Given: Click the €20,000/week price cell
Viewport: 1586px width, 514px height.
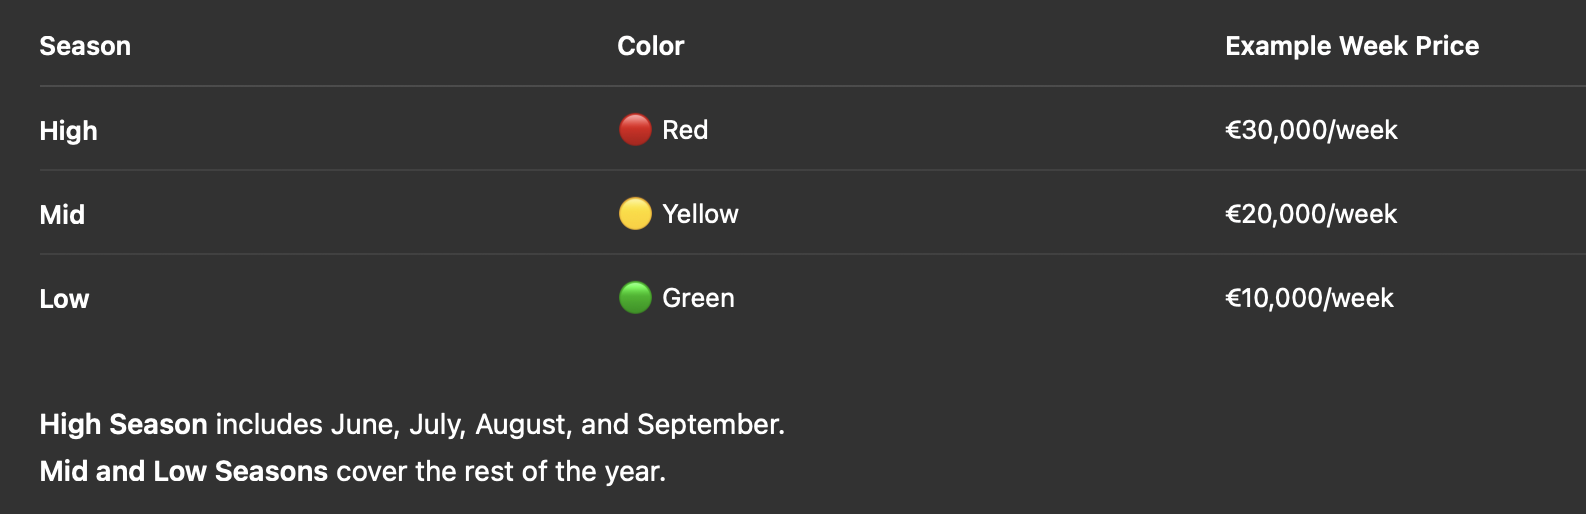Looking at the screenshot, I should pos(1310,214).
